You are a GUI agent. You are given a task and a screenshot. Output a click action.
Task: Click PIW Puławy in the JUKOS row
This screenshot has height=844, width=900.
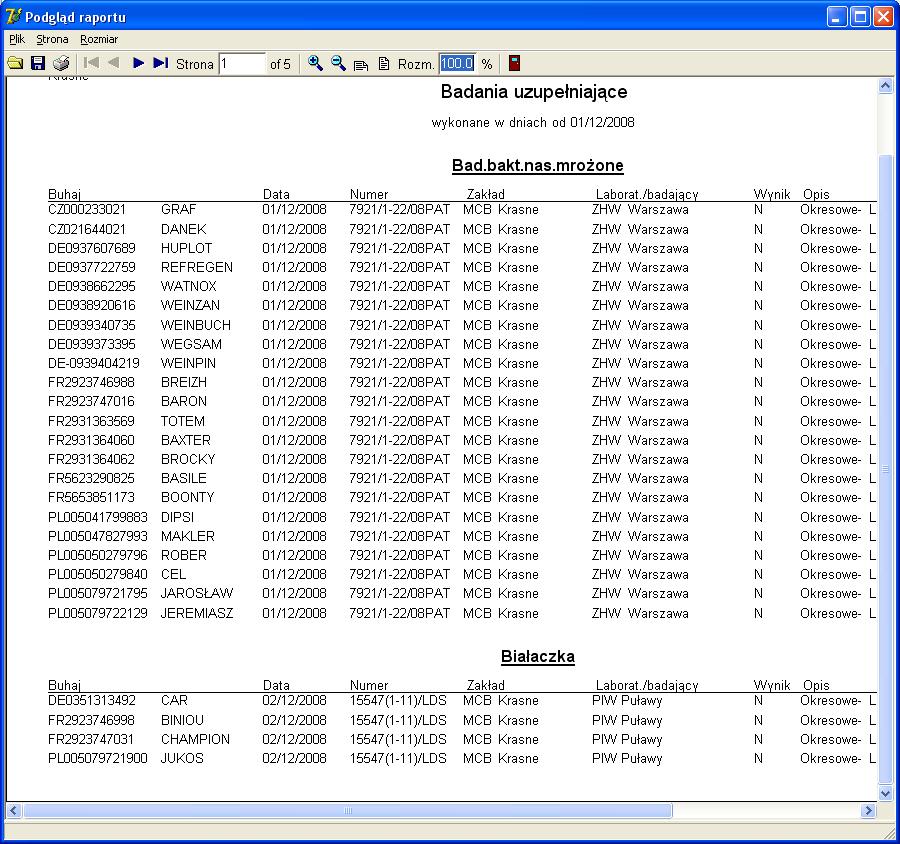pos(627,758)
